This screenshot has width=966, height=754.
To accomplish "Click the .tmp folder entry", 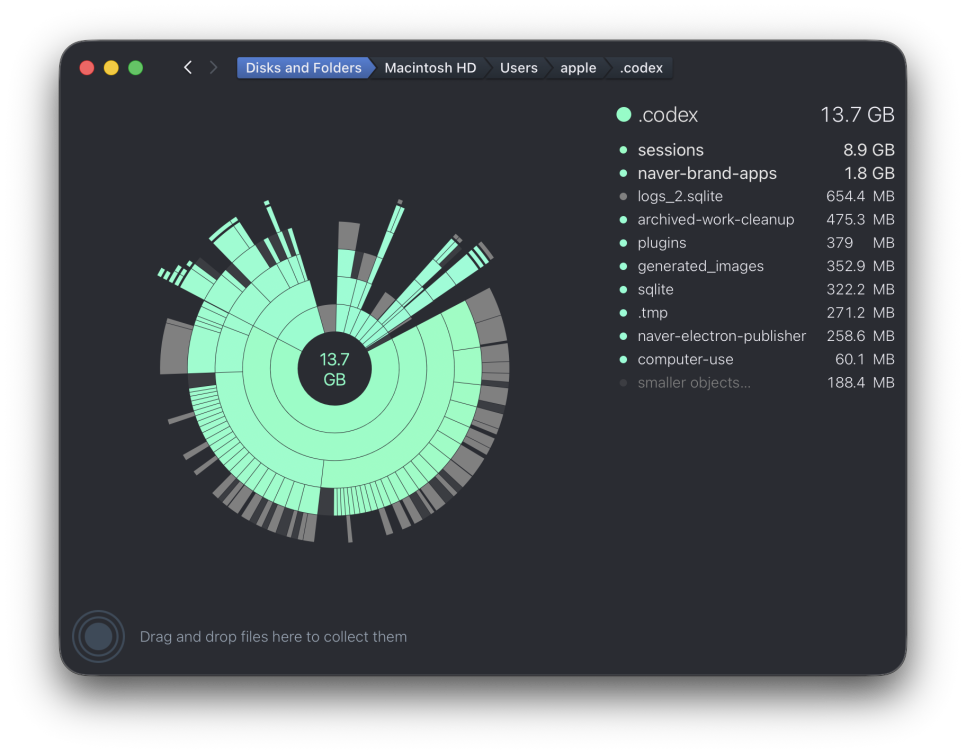I will (x=755, y=313).
